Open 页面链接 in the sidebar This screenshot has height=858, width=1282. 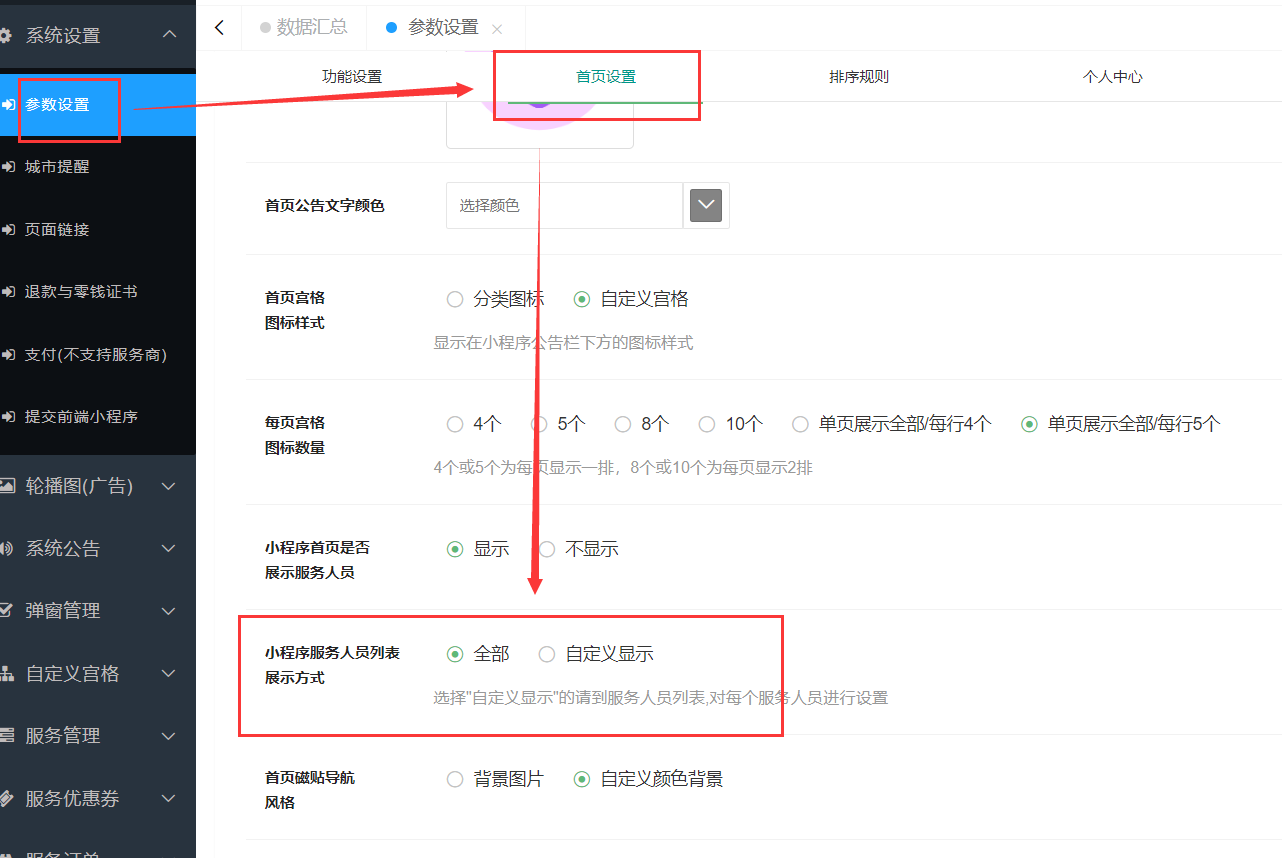coord(58,229)
